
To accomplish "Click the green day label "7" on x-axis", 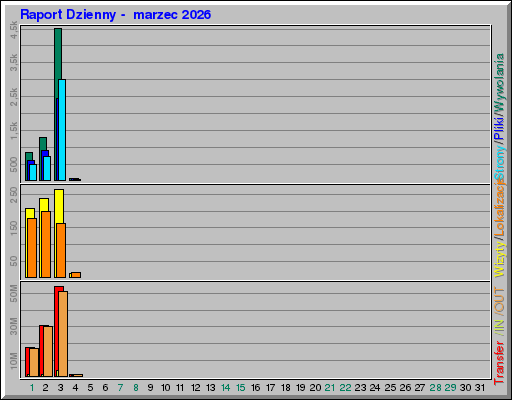I will (120, 388).
